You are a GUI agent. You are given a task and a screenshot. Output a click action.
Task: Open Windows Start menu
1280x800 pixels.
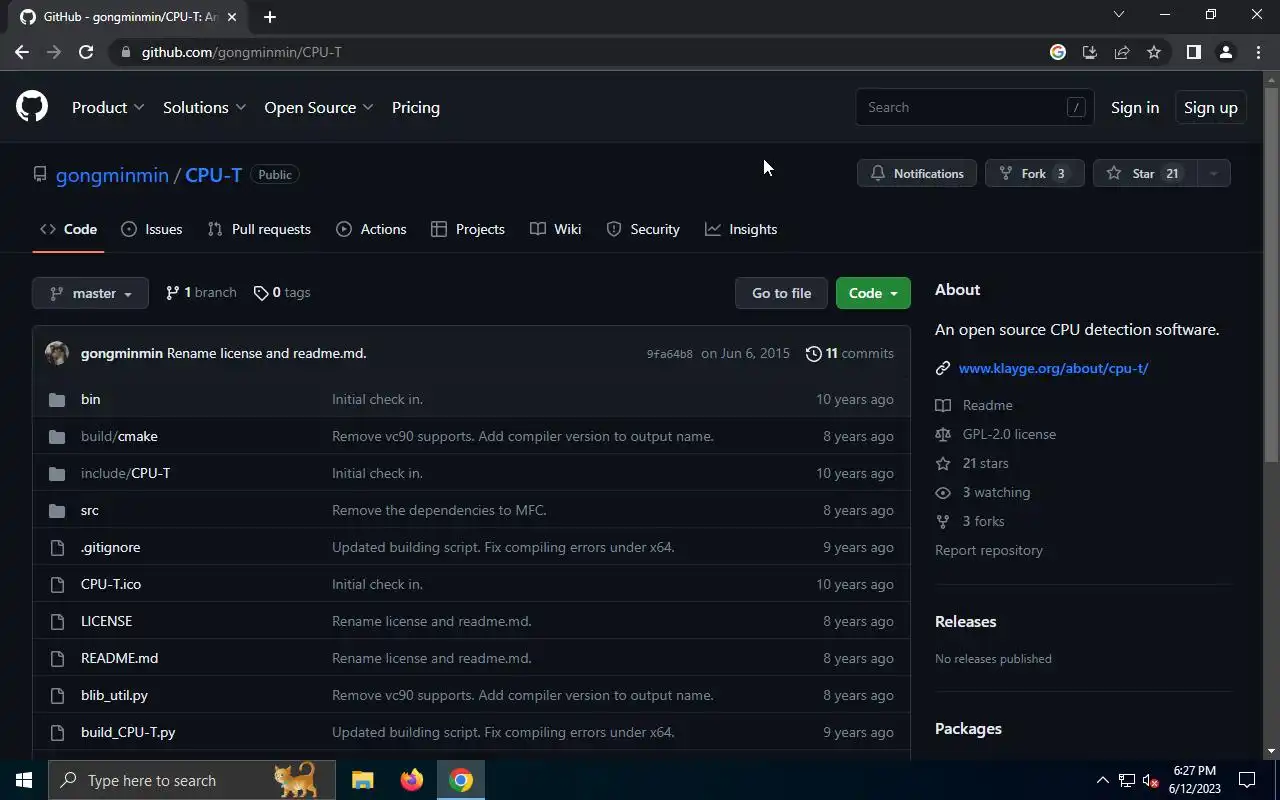click(24, 780)
